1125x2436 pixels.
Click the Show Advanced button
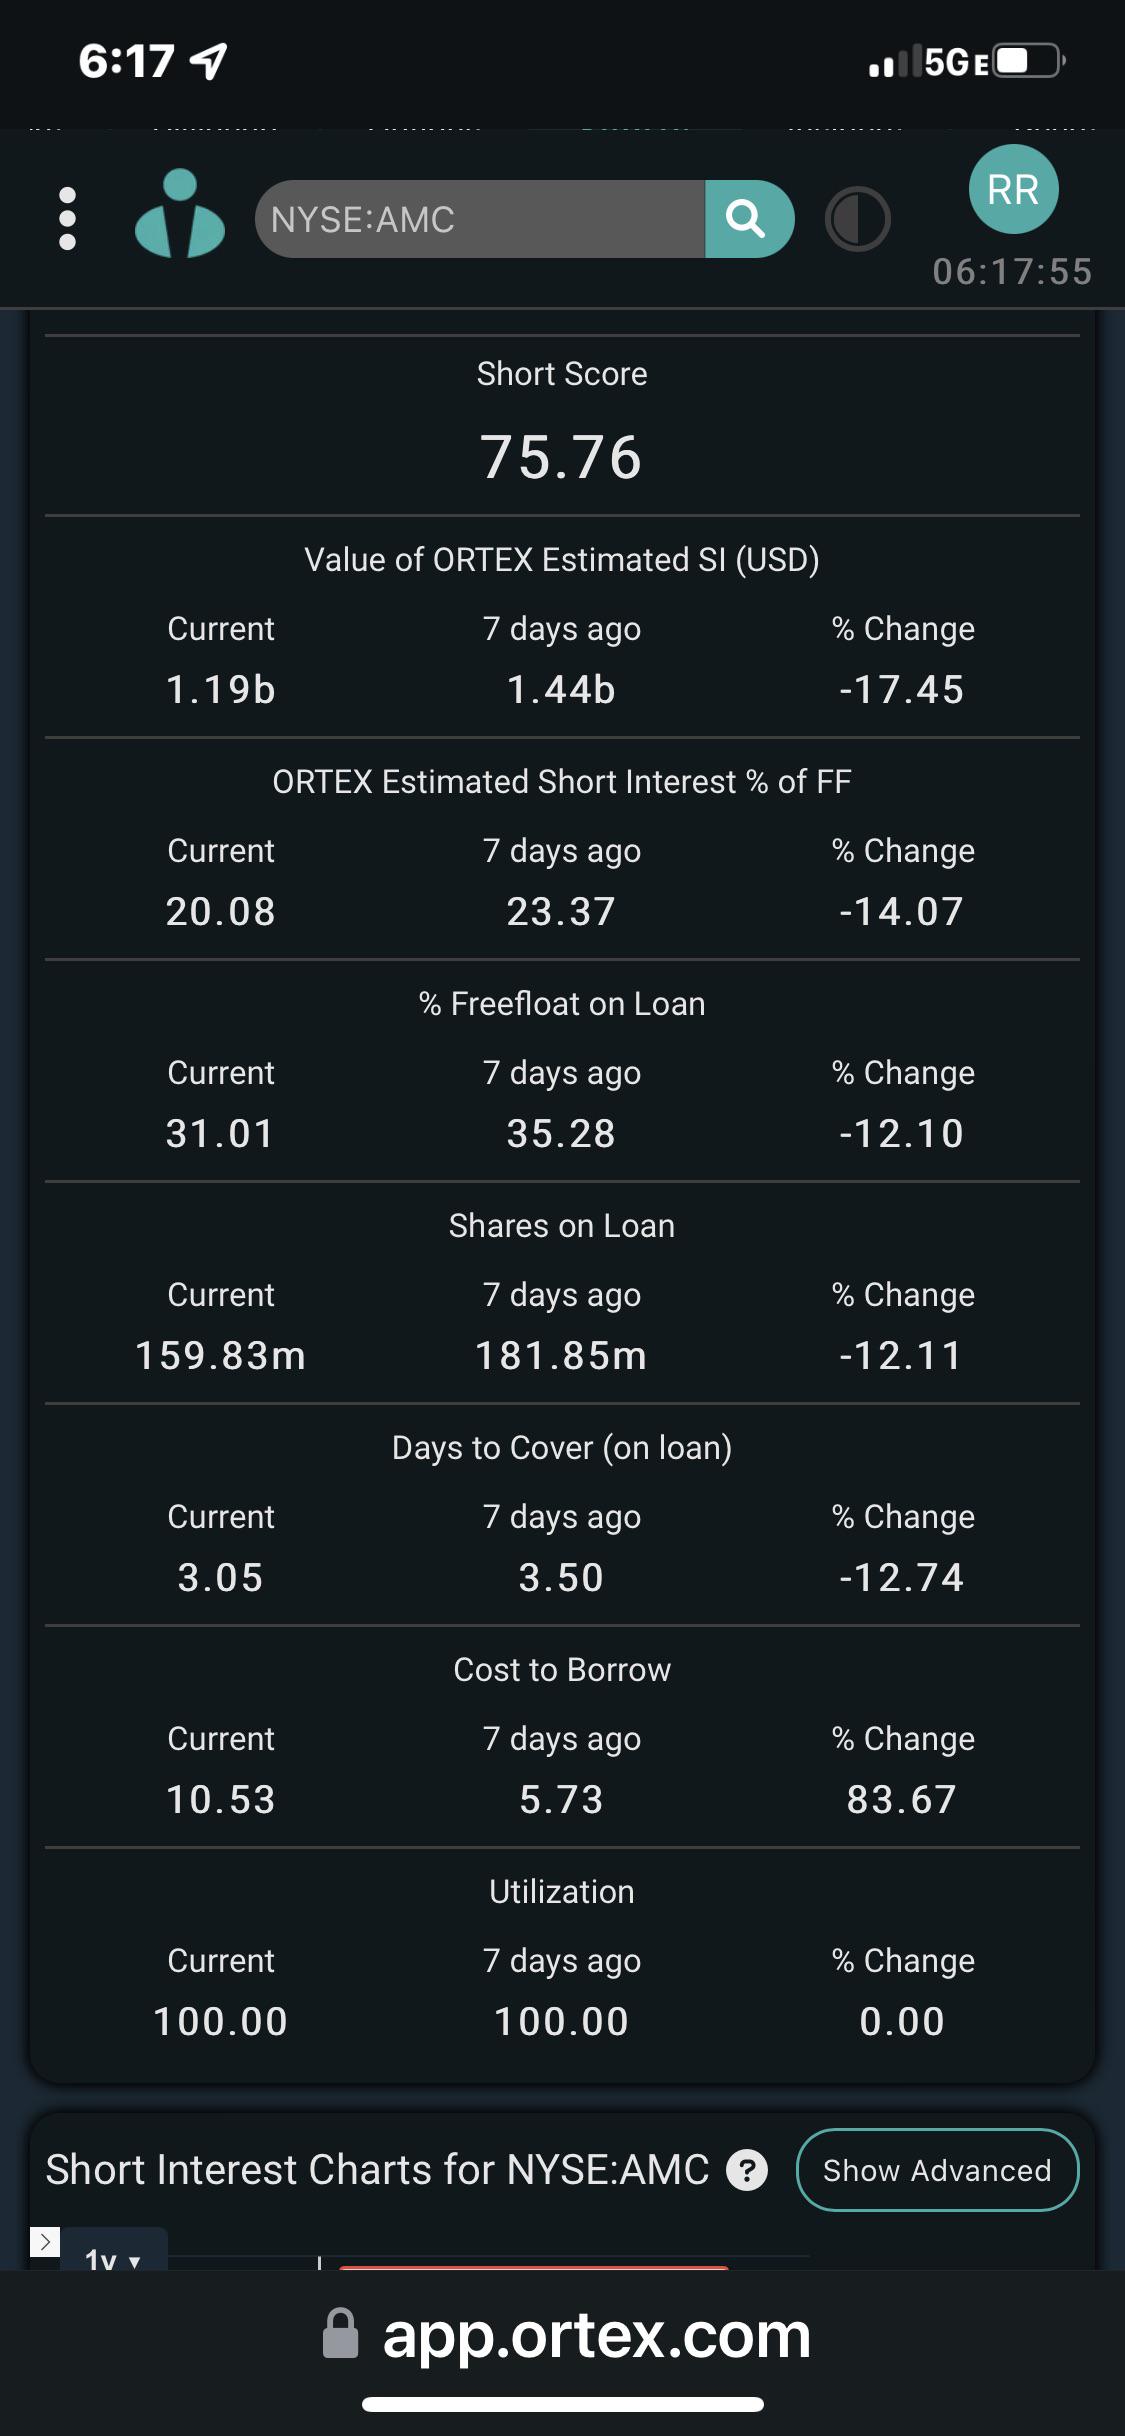(937, 2170)
